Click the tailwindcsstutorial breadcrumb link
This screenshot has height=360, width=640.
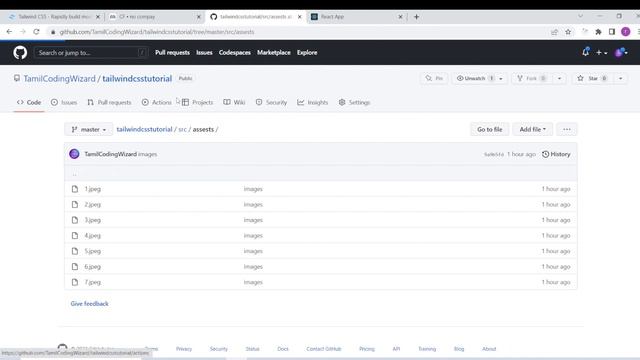[144, 129]
